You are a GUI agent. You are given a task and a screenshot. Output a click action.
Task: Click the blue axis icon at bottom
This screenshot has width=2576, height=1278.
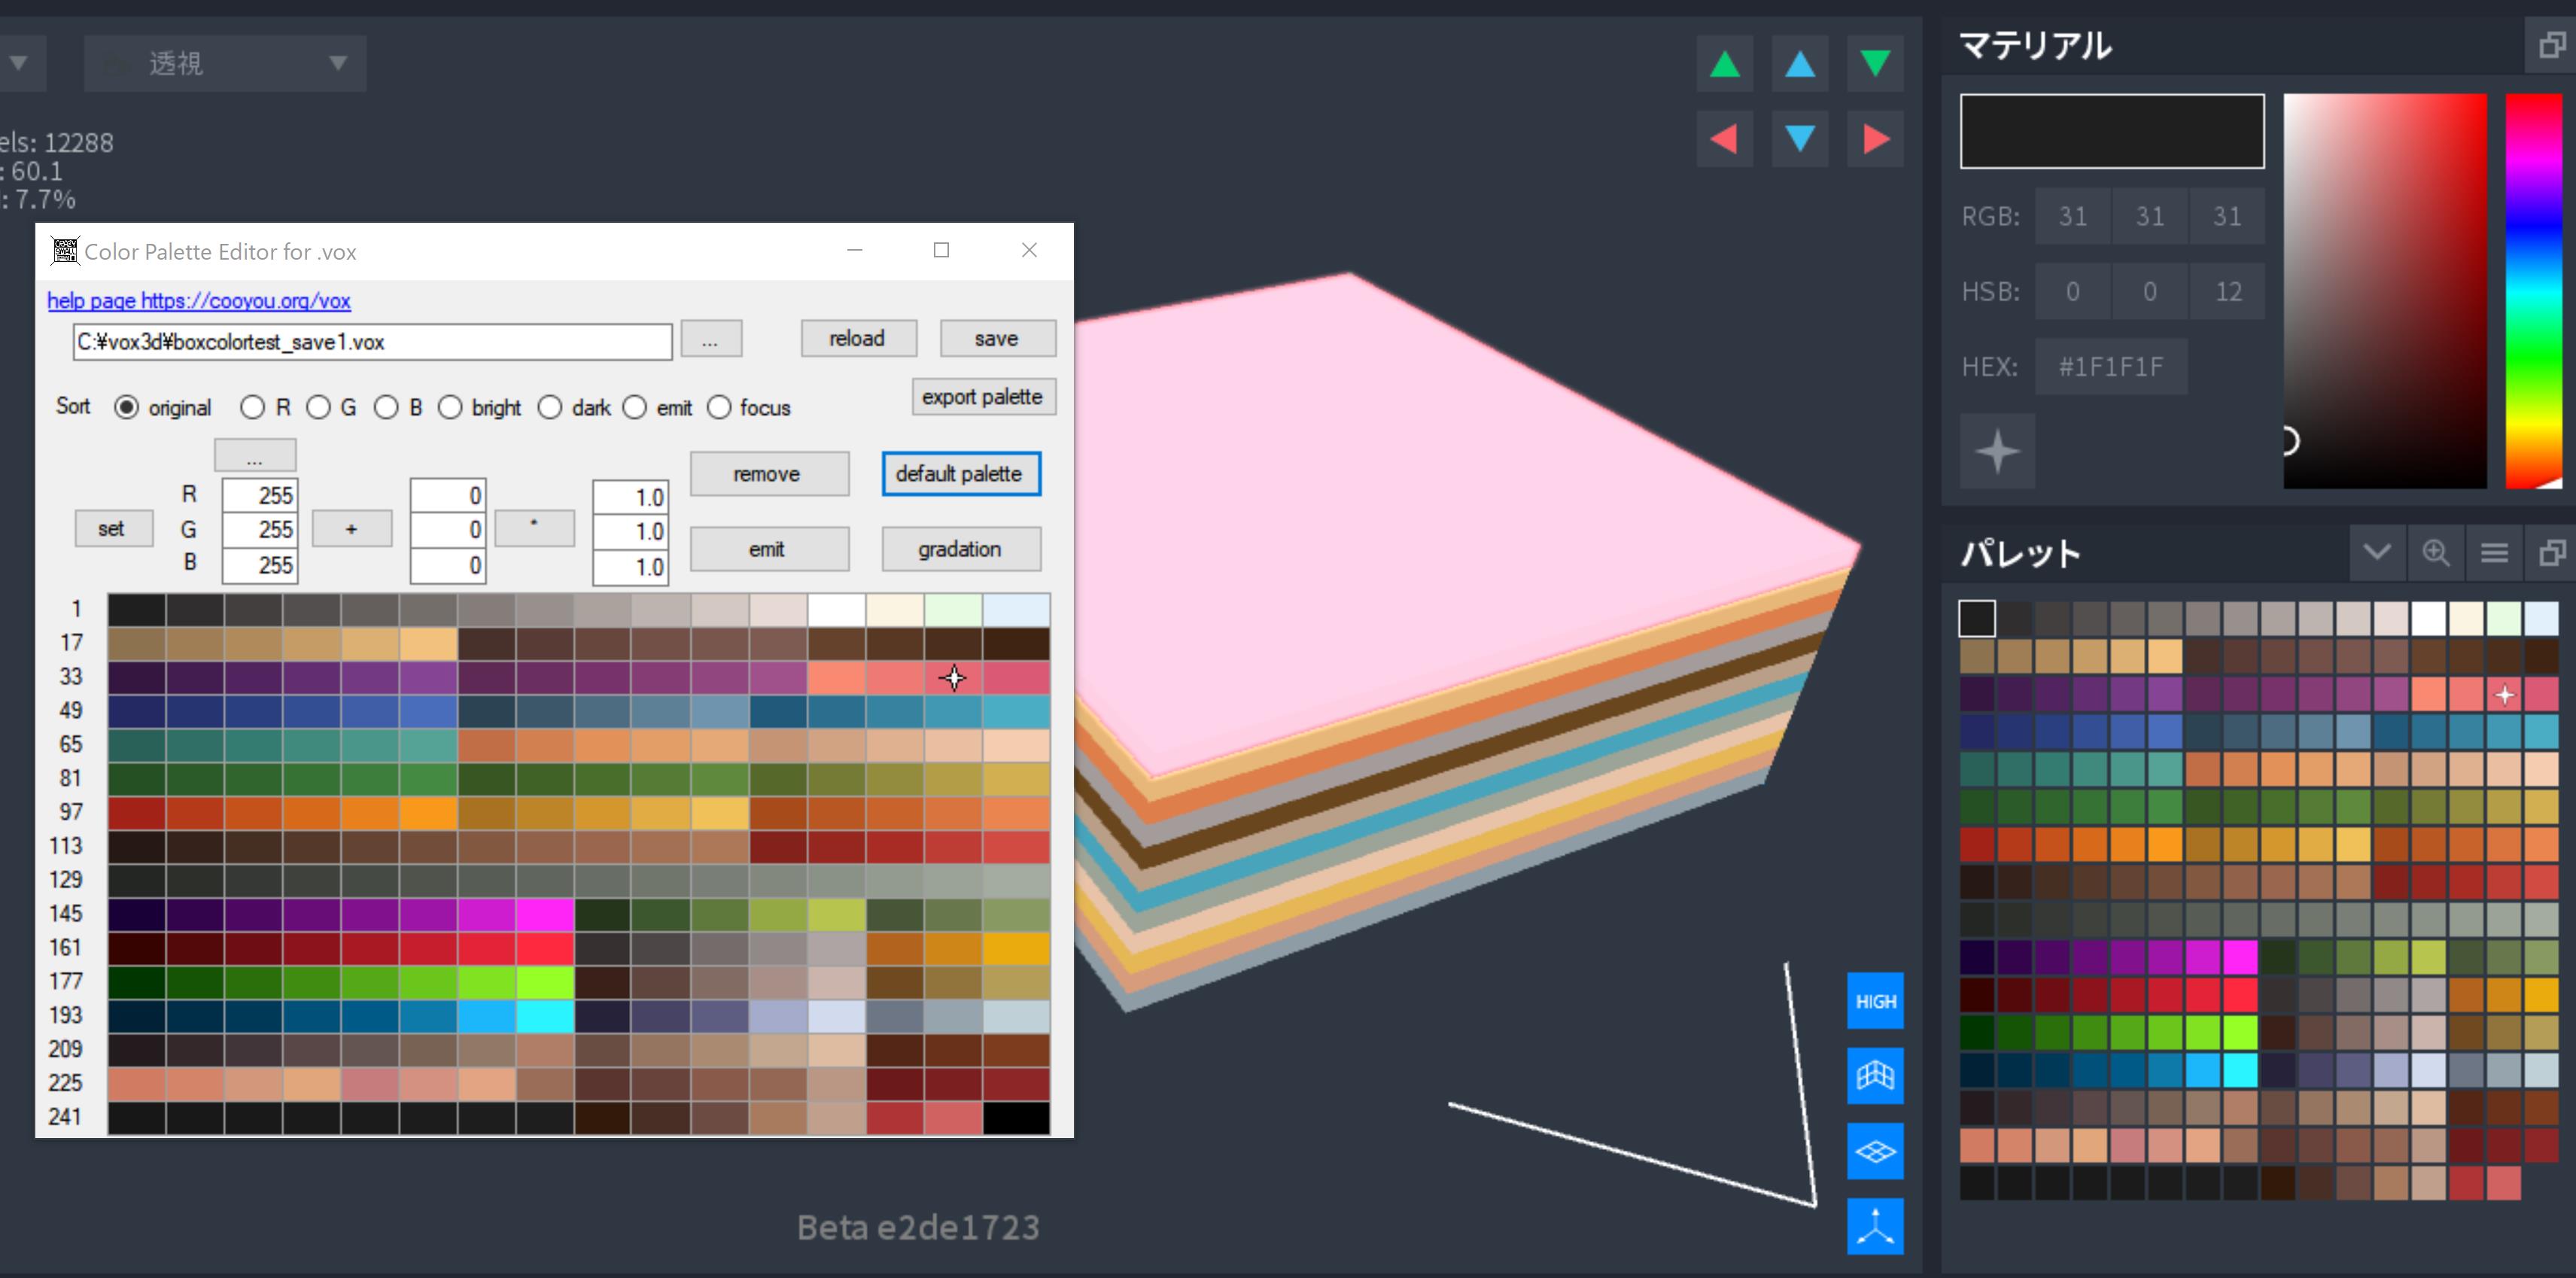(x=1875, y=1226)
